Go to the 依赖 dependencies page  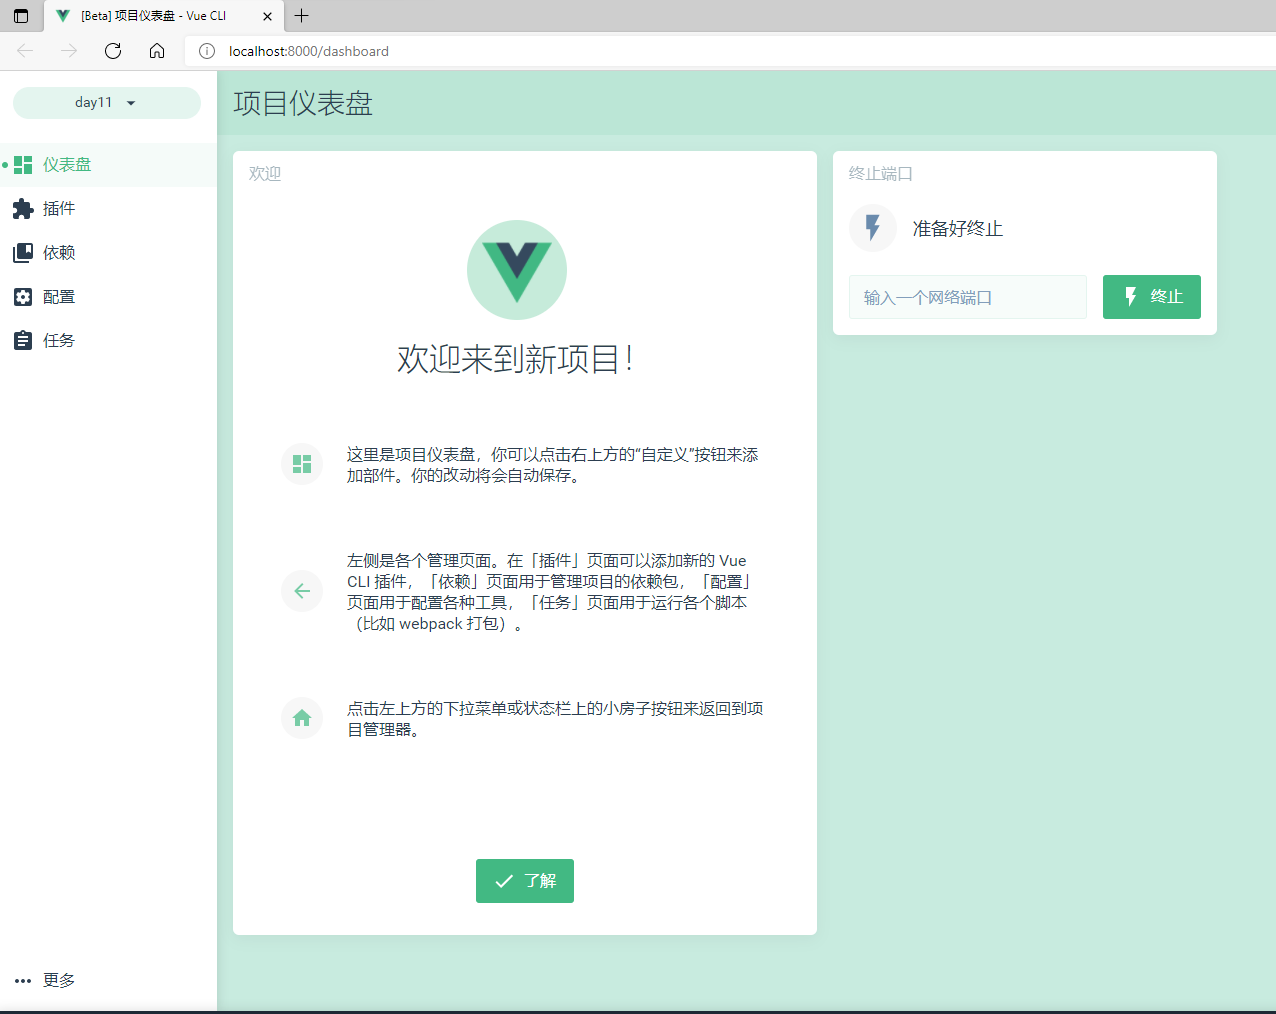click(108, 253)
